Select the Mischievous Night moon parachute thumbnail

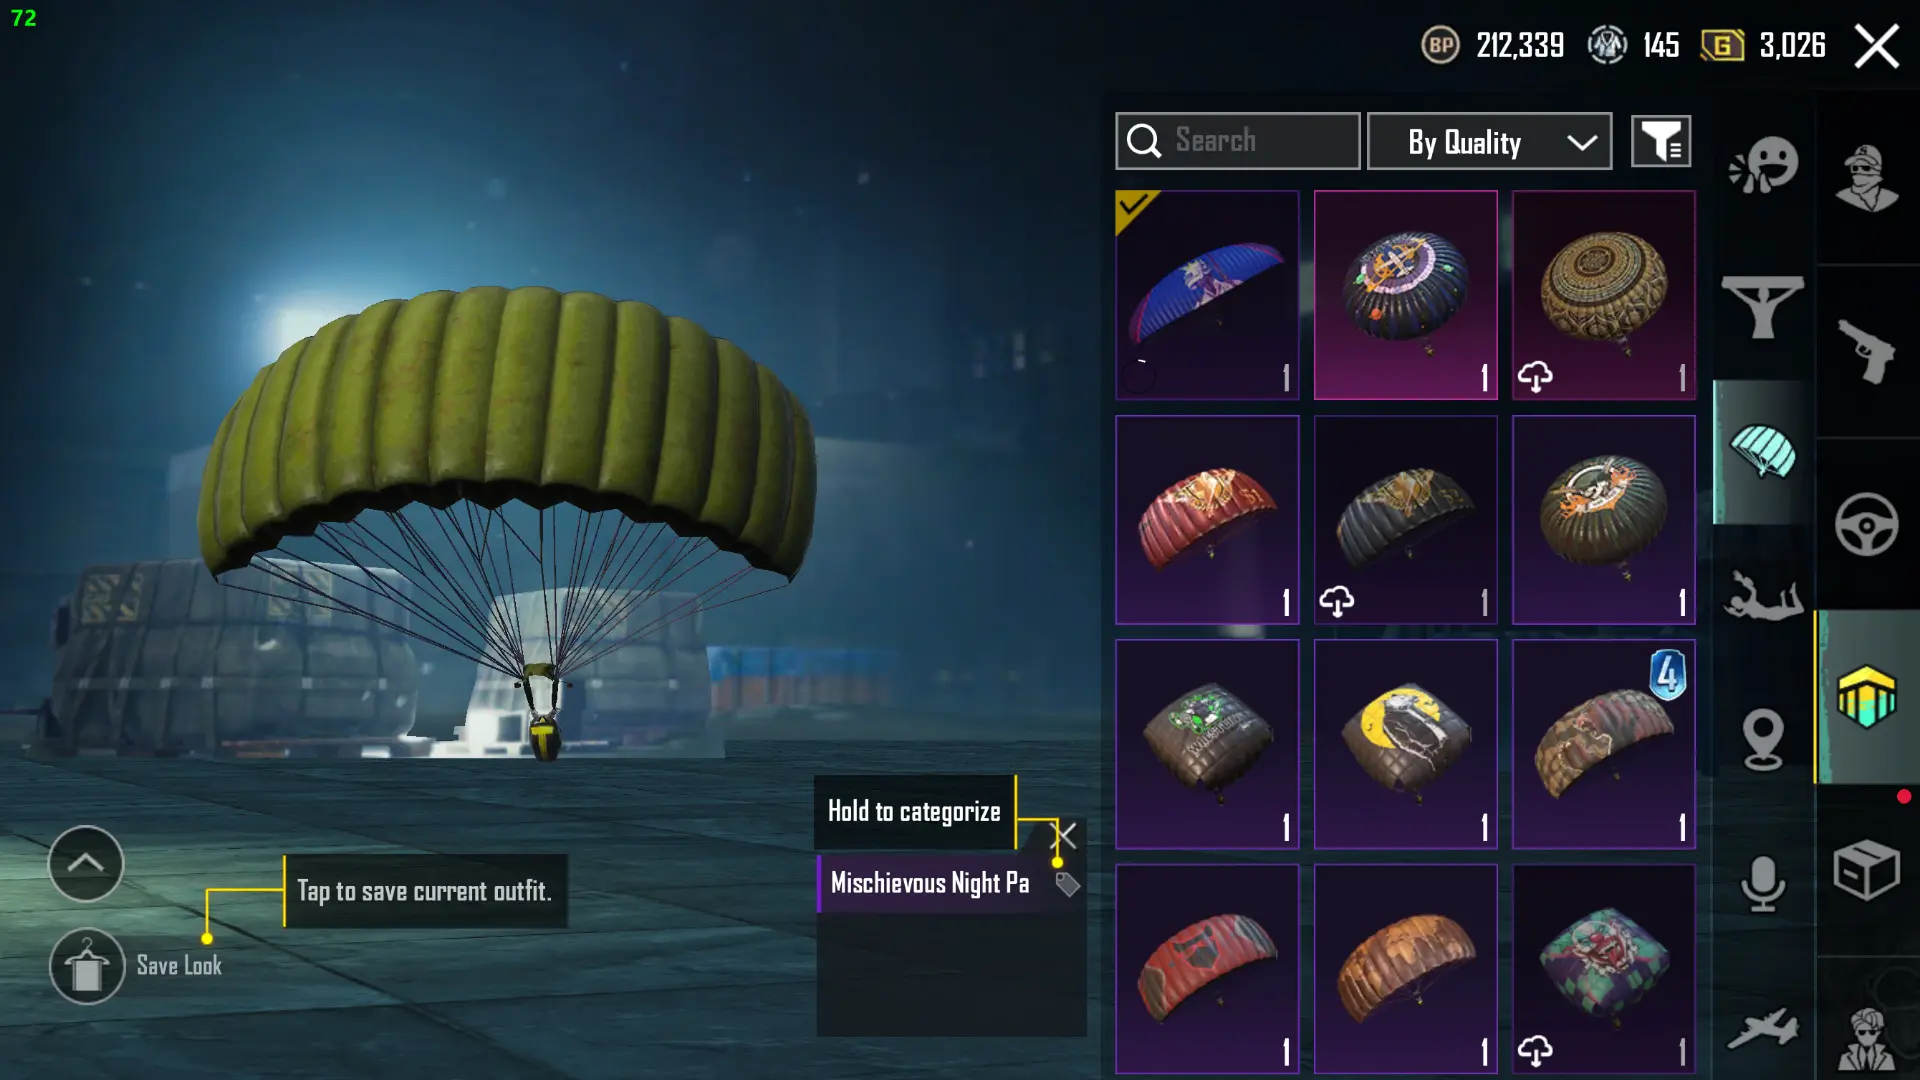coord(1405,744)
